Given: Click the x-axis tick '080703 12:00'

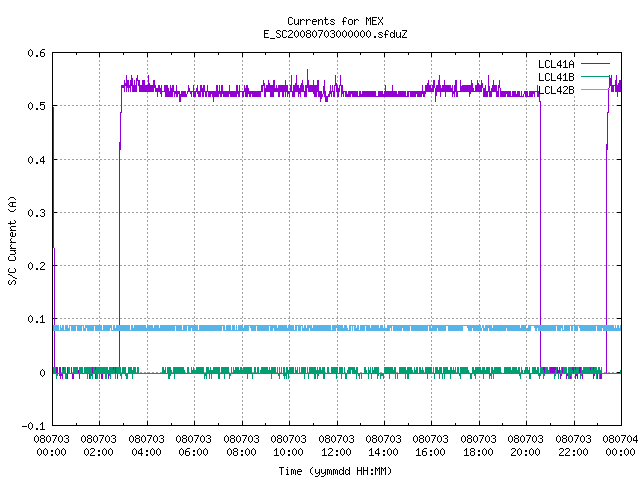Looking at the screenshot, I should 336,446.
